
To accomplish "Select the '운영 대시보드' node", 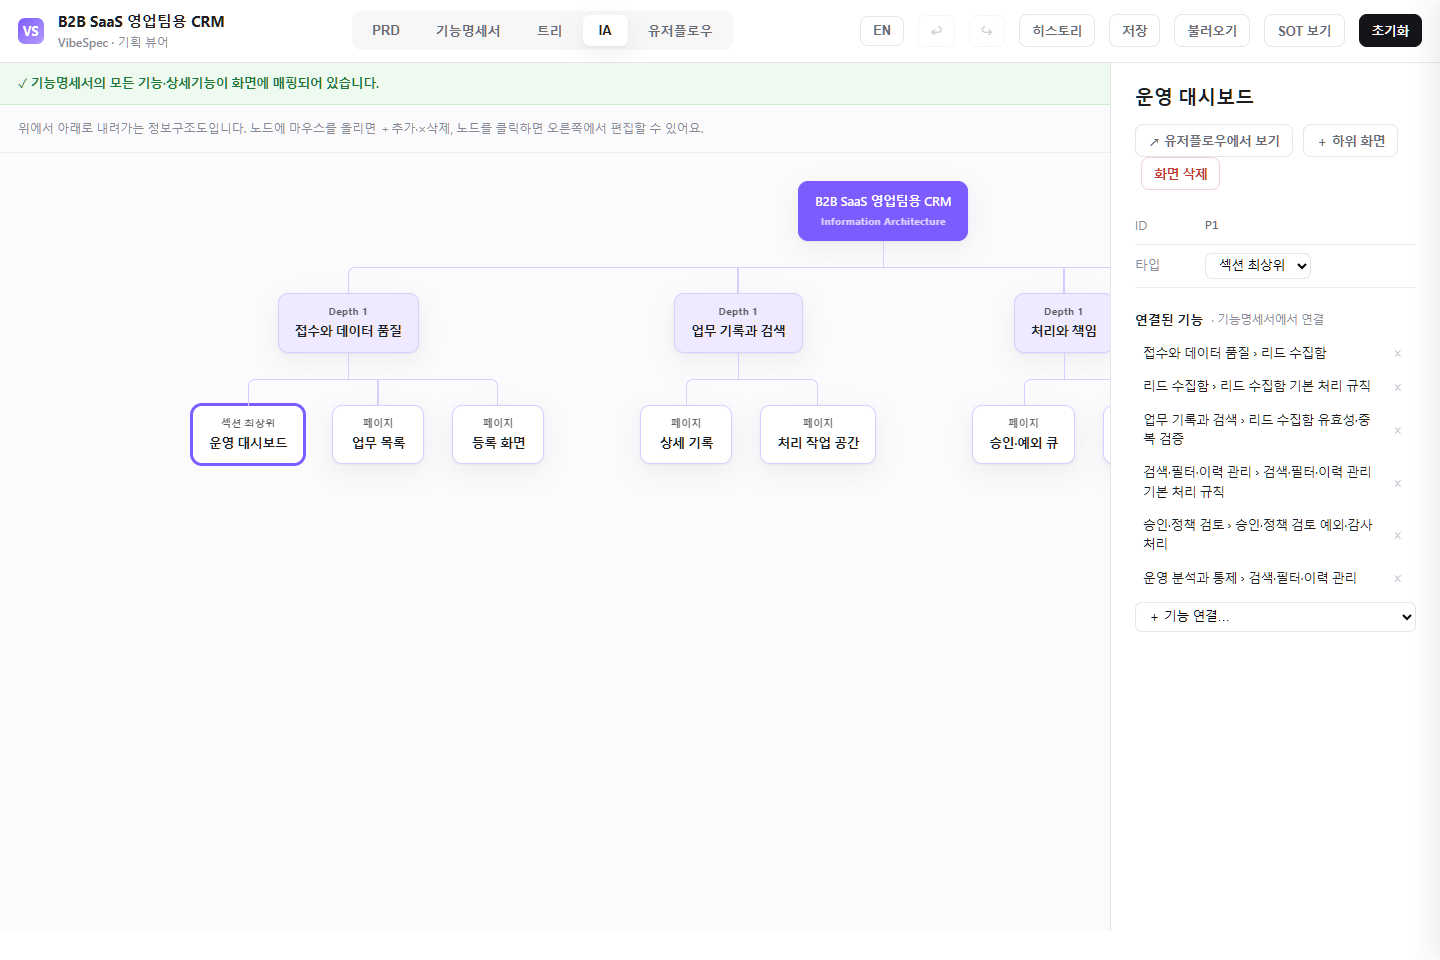I will click(x=248, y=434).
